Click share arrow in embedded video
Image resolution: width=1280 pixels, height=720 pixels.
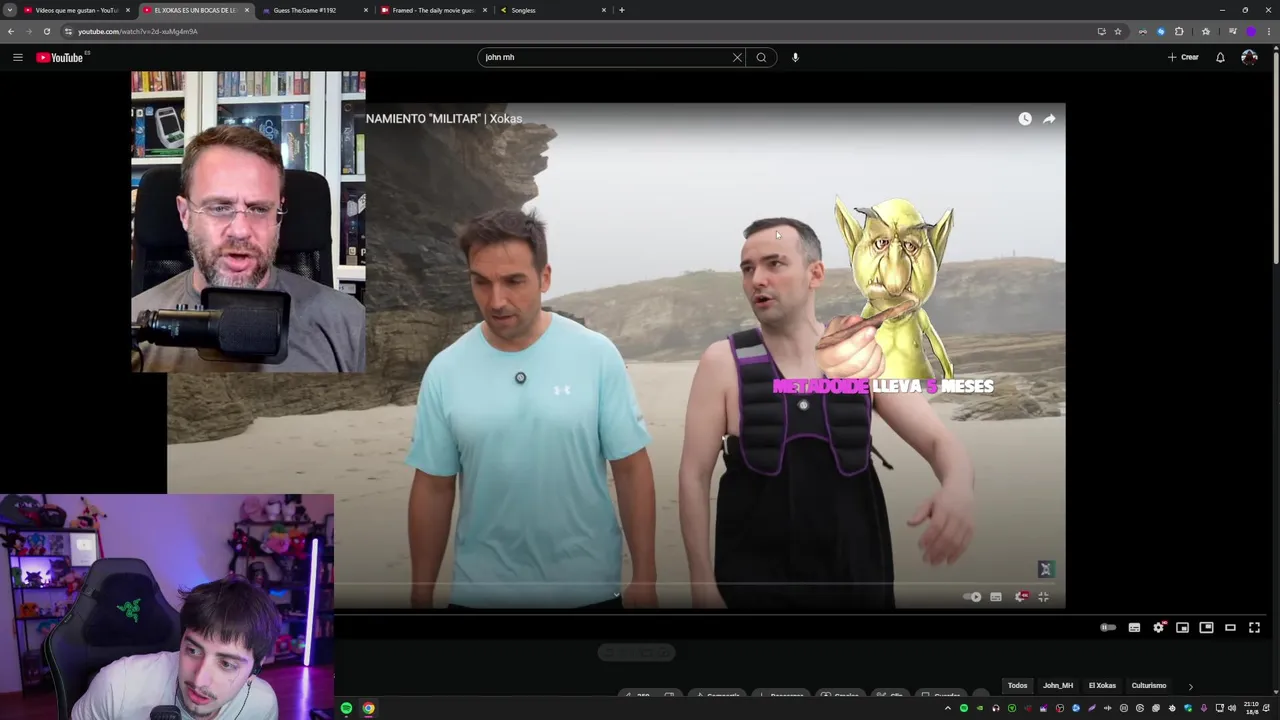point(1049,119)
